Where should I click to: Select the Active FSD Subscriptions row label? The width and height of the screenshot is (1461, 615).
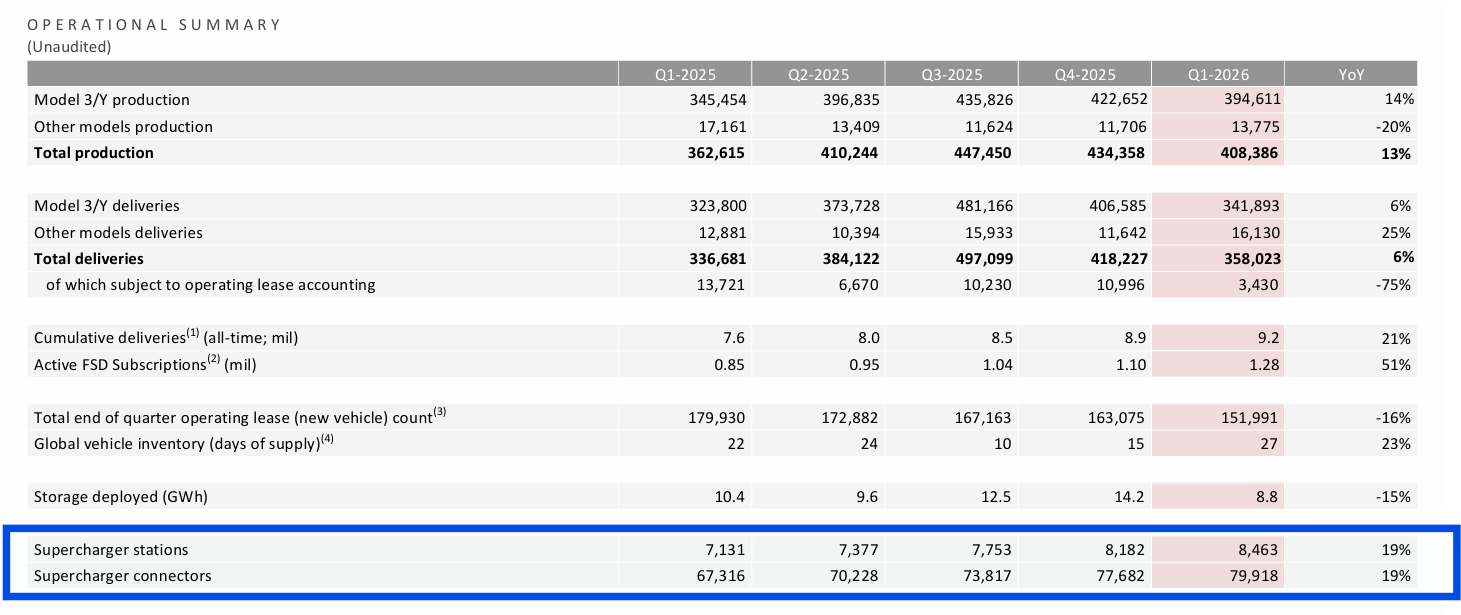(x=145, y=365)
